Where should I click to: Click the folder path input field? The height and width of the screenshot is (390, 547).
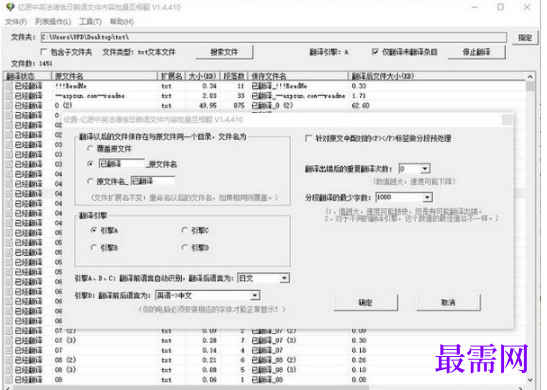(274, 37)
